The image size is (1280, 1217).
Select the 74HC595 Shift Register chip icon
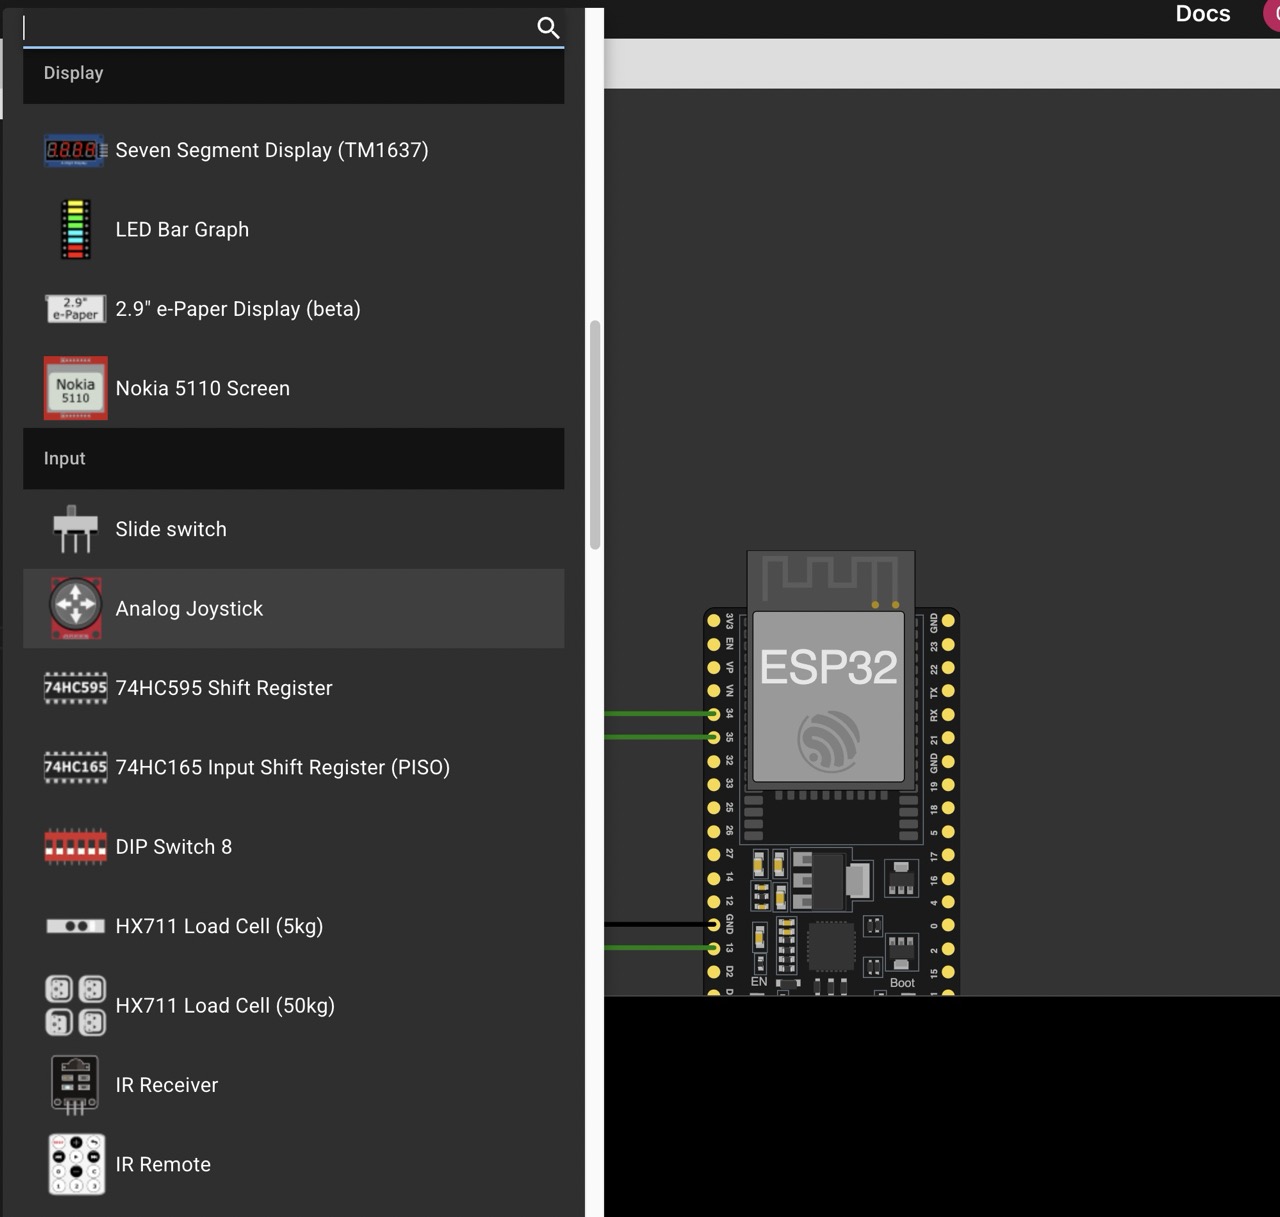pyautogui.click(x=75, y=688)
